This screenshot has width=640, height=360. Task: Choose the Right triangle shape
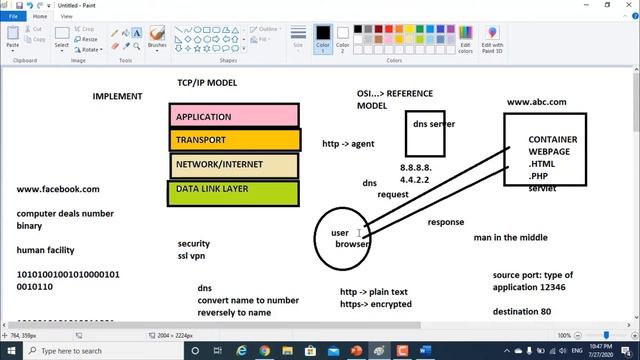[178, 40]
